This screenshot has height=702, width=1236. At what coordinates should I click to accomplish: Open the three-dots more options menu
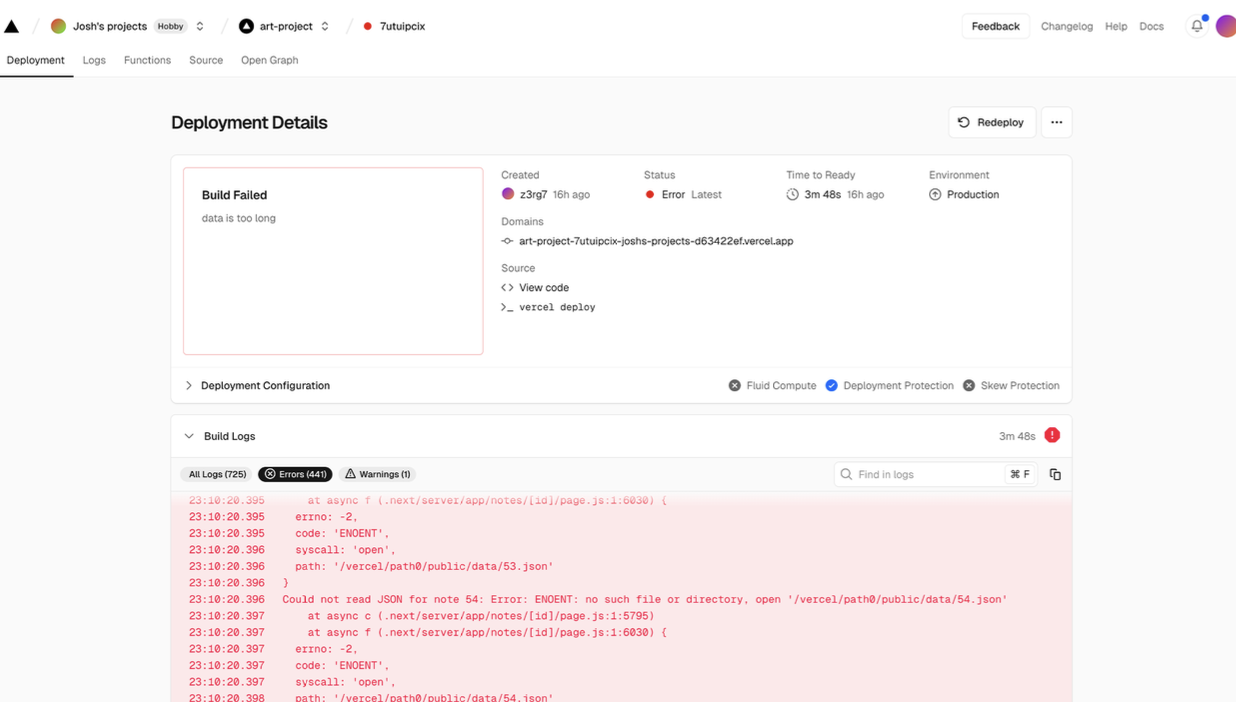1056,122
